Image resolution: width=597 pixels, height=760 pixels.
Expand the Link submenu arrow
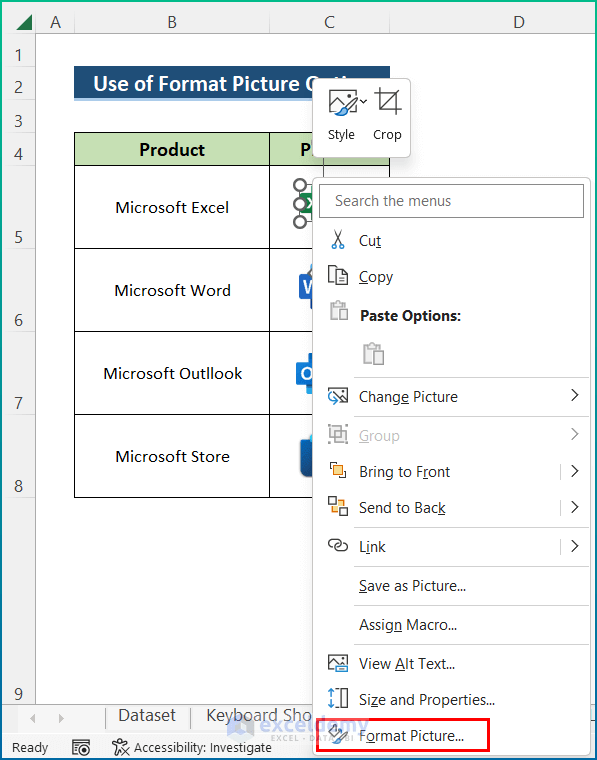[x=575, y=546]
